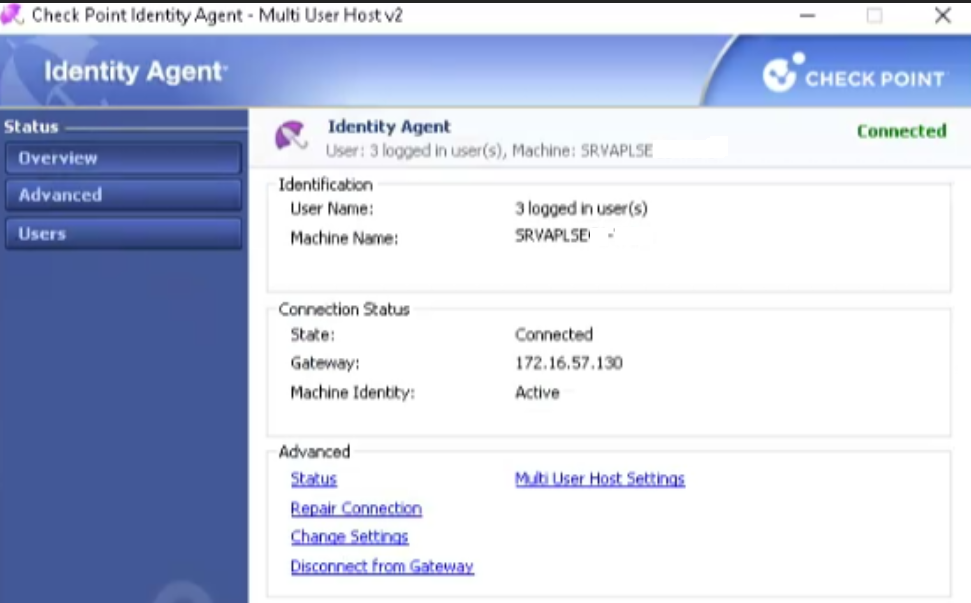The width and height of the screenshot is (971, 603).
Task: Click the disabled maximize window button
Action: 875,16
